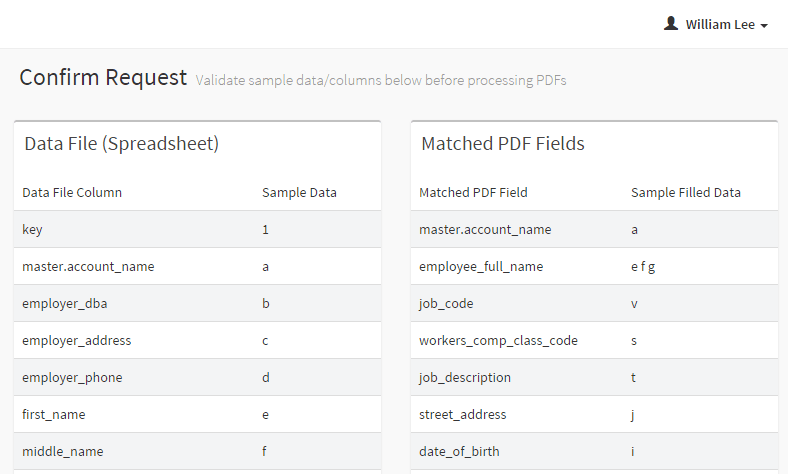Select the employer_phone row

[x=198, y=377]
